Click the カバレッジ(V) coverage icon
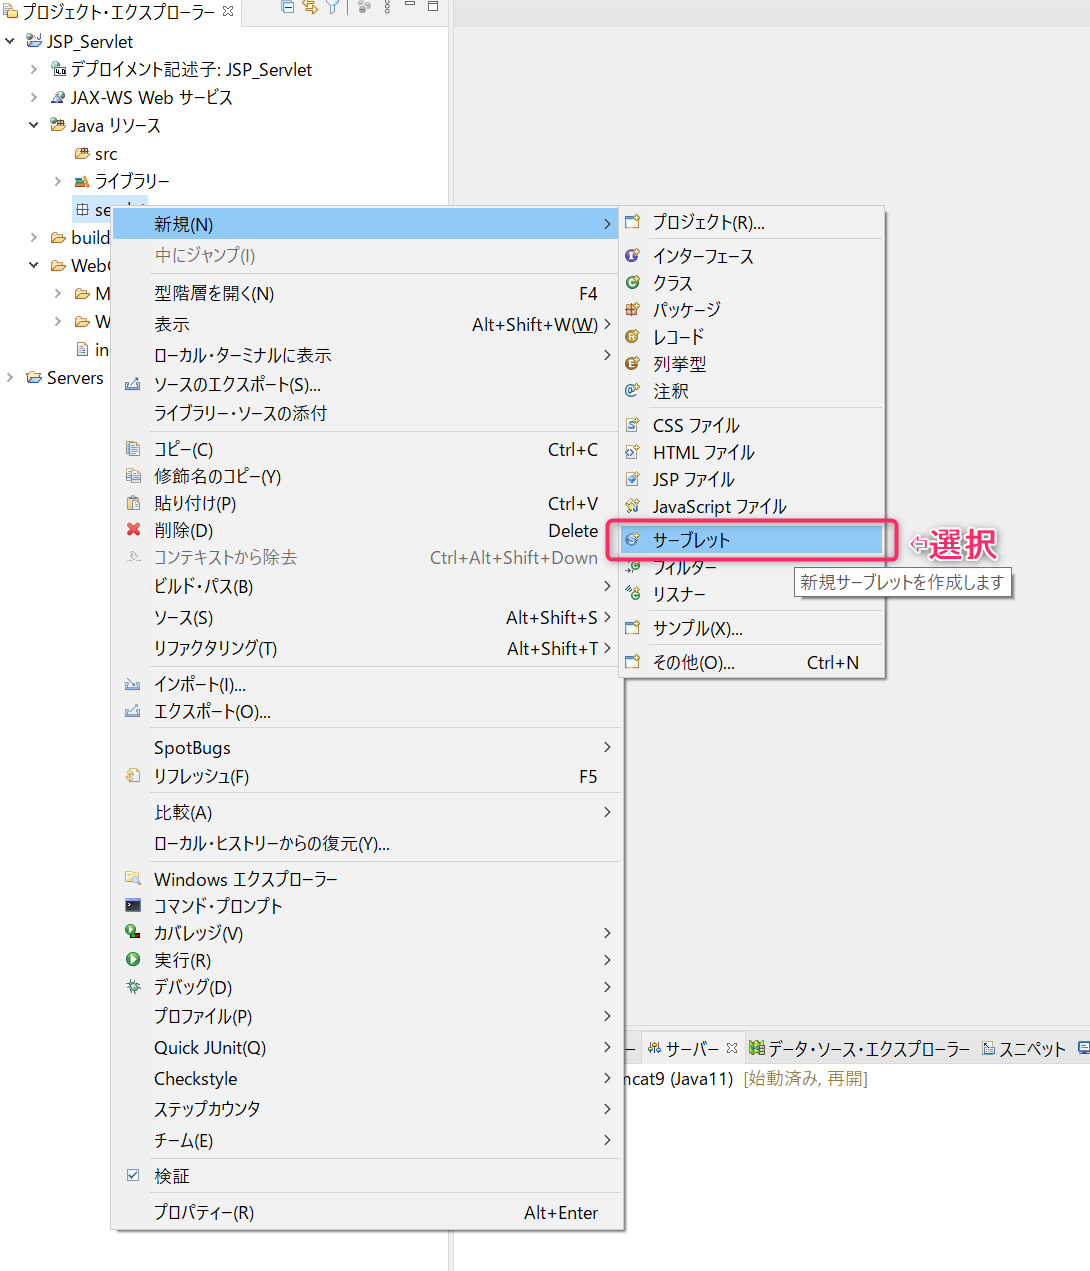 tap(133, 932)
